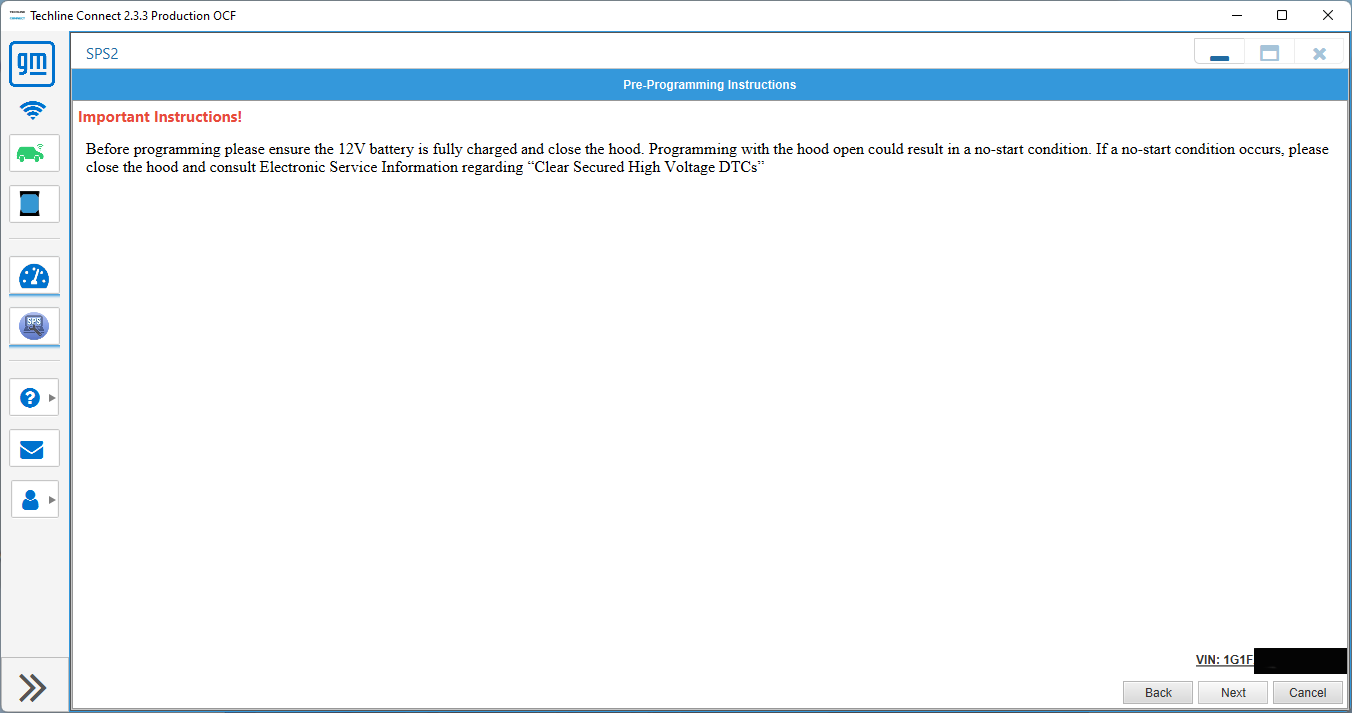Expand the arrow beside the help icon

(52, 398)
